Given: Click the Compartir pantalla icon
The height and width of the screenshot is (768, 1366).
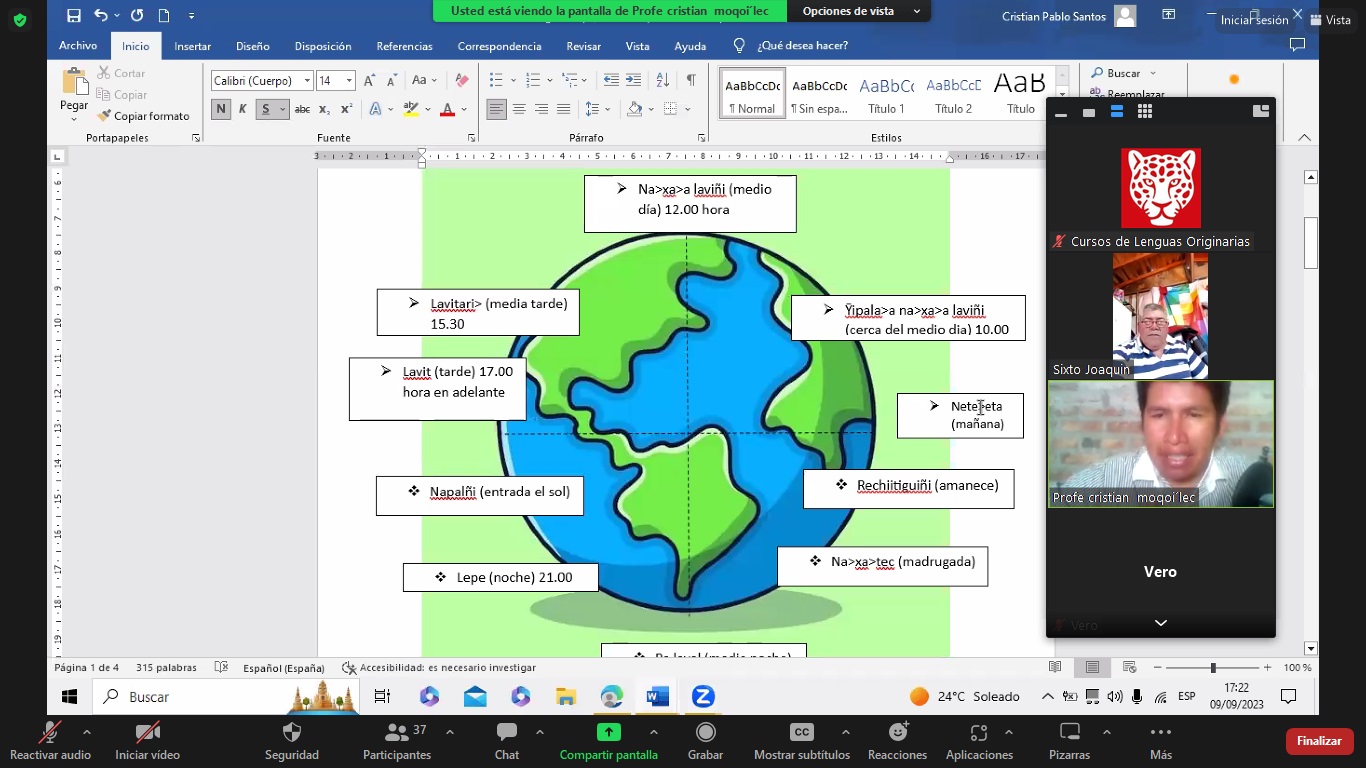Looking at the screenshot, I should [x=608, y=733].
